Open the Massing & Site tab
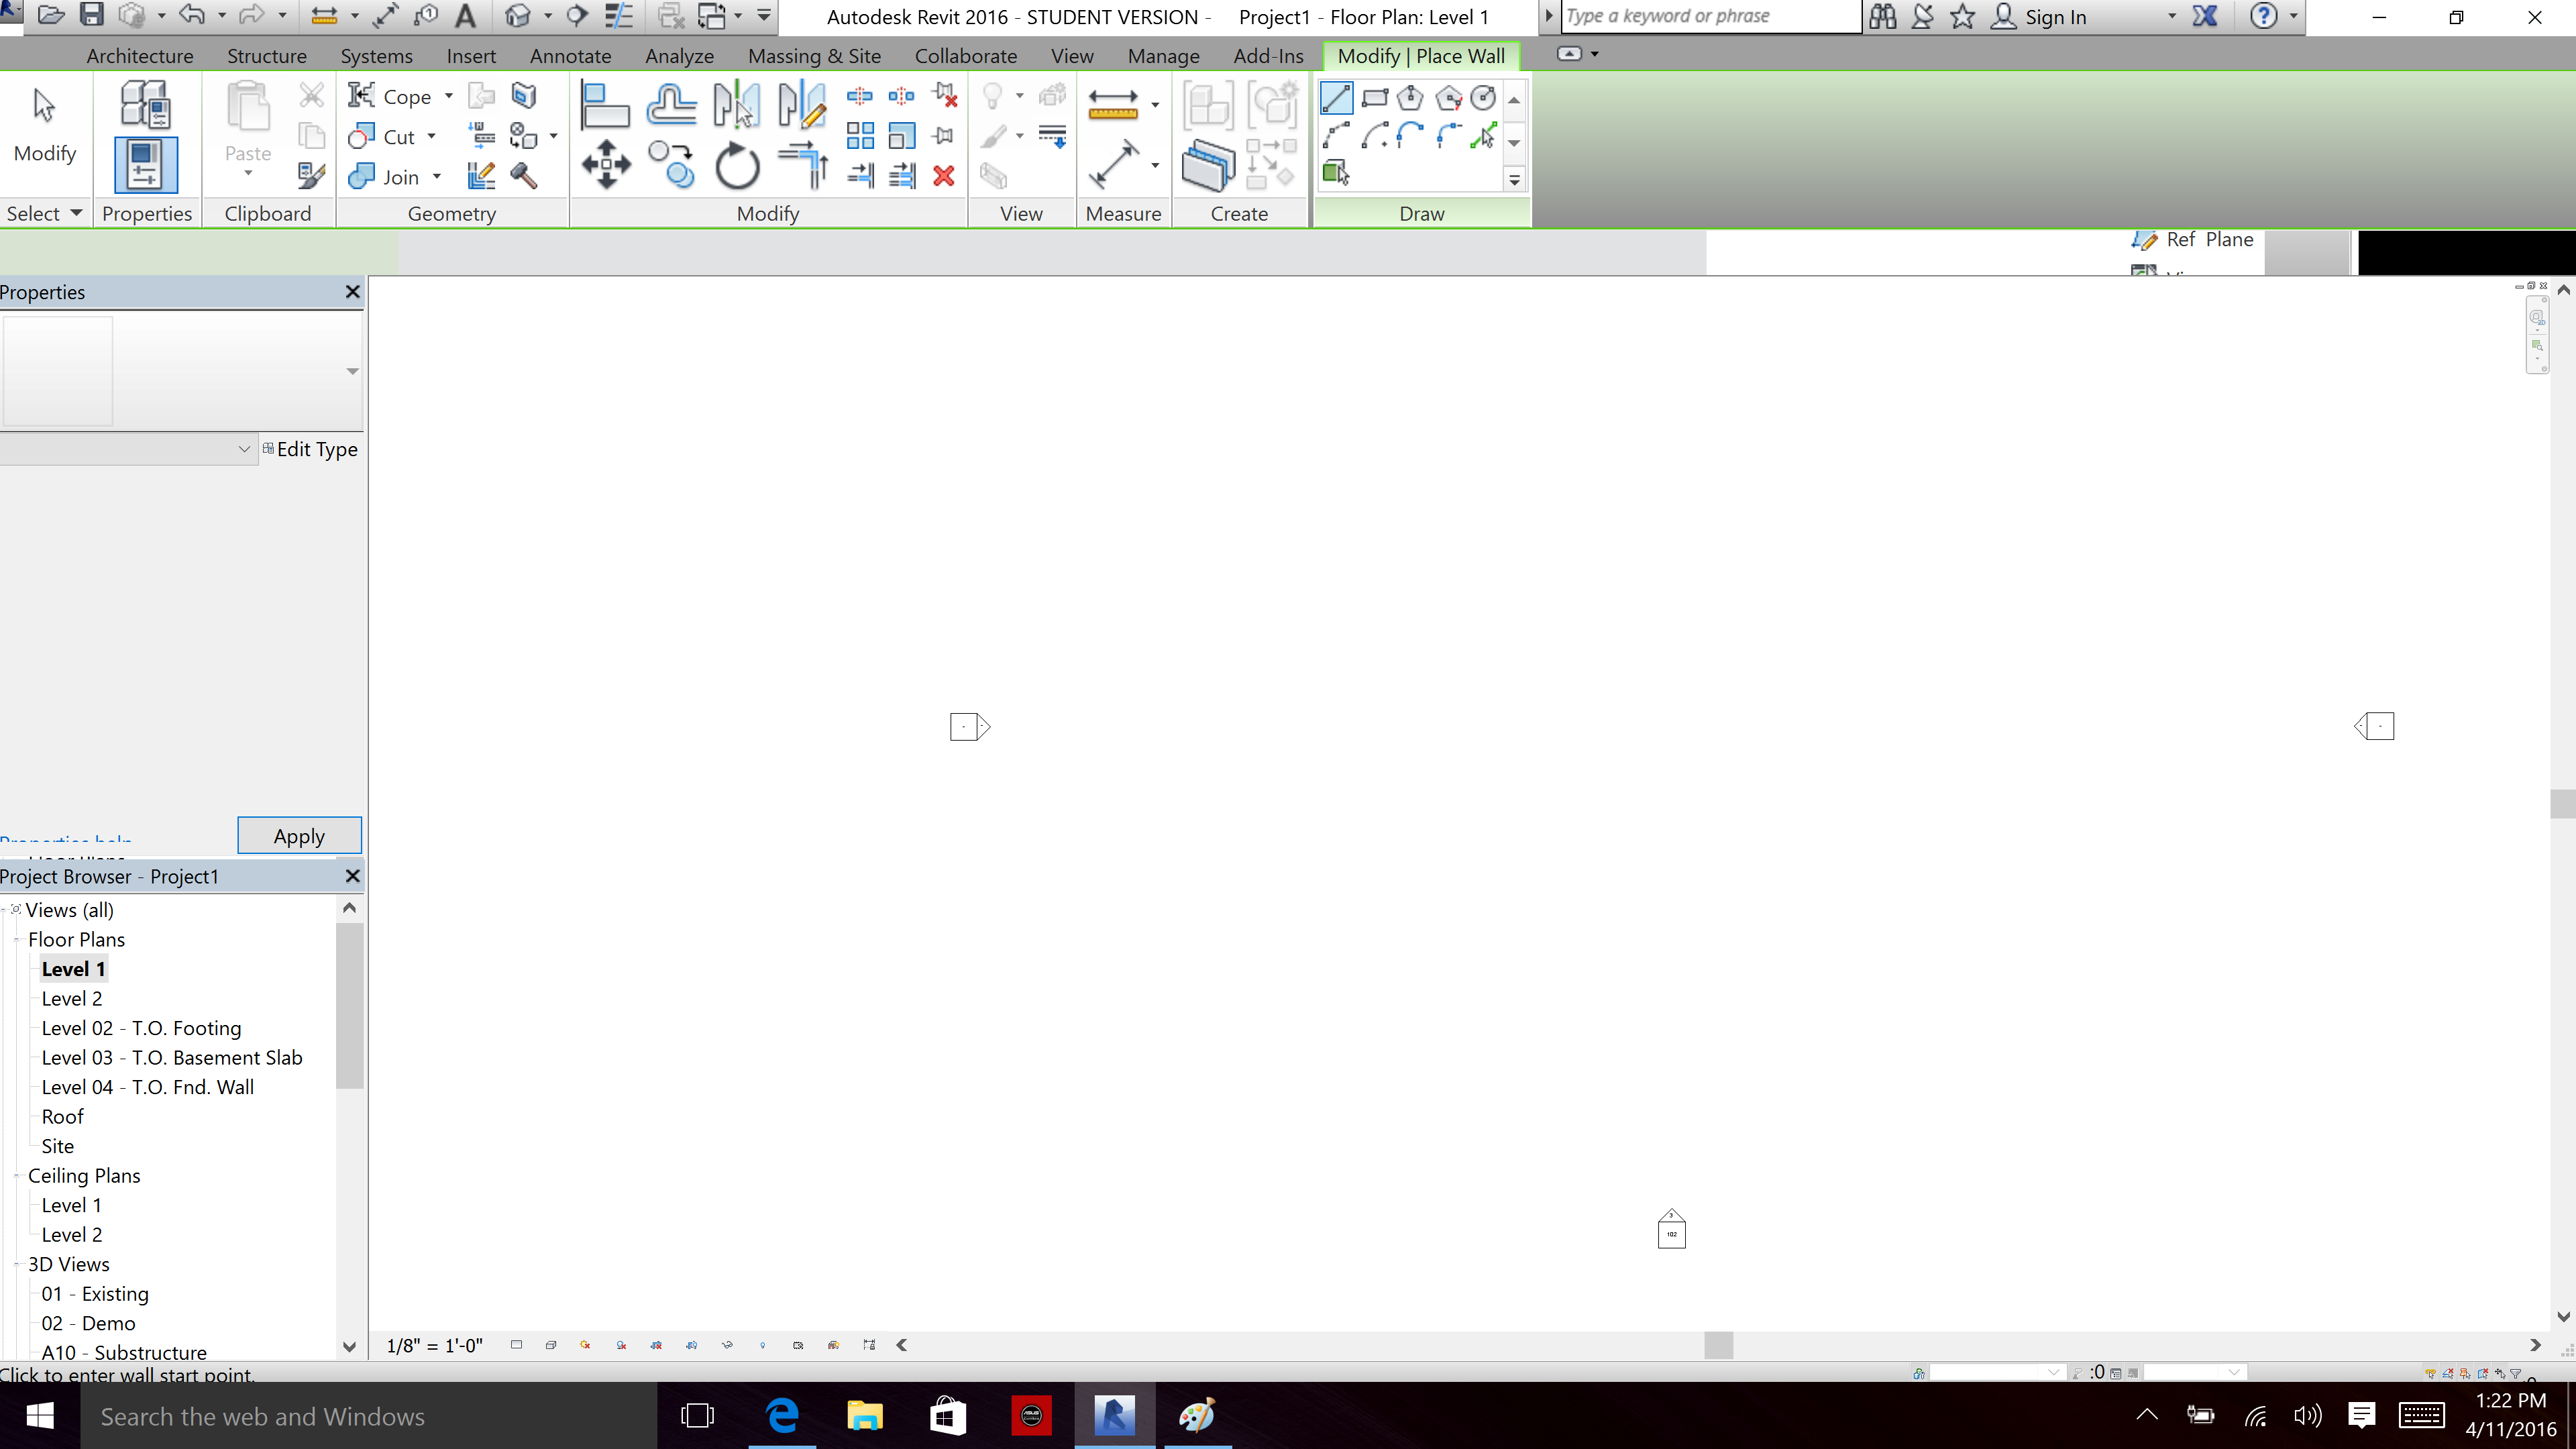The image size is (2576, 1449). (x=814, y=56)
